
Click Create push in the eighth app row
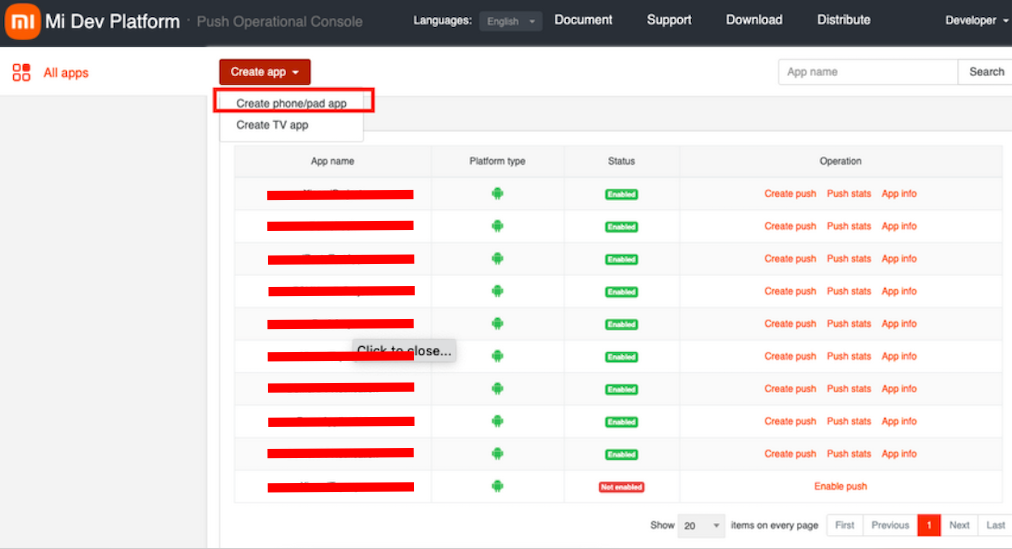coord(790,421)
